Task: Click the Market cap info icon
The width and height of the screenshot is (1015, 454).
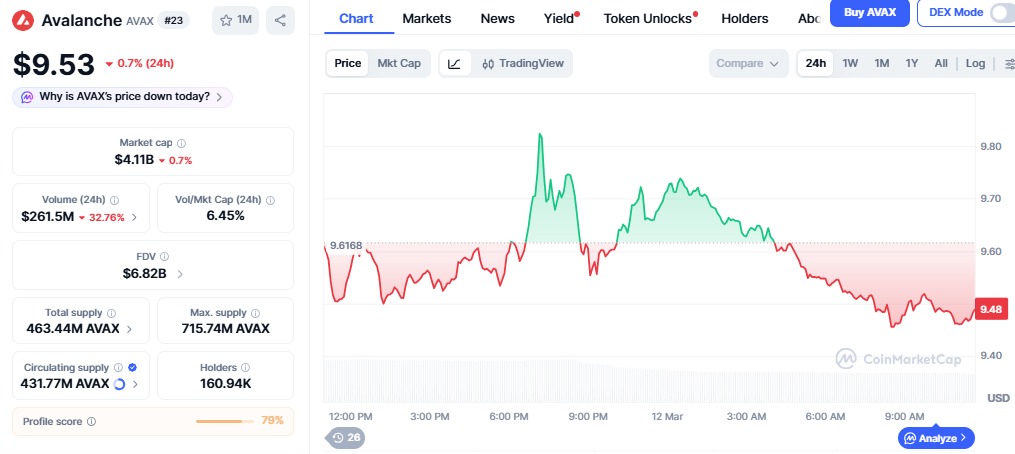Action: pos(181,144)
